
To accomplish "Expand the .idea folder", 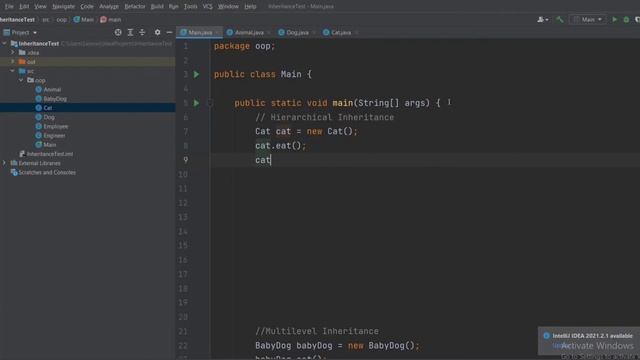I will click(x=13, y=52).
